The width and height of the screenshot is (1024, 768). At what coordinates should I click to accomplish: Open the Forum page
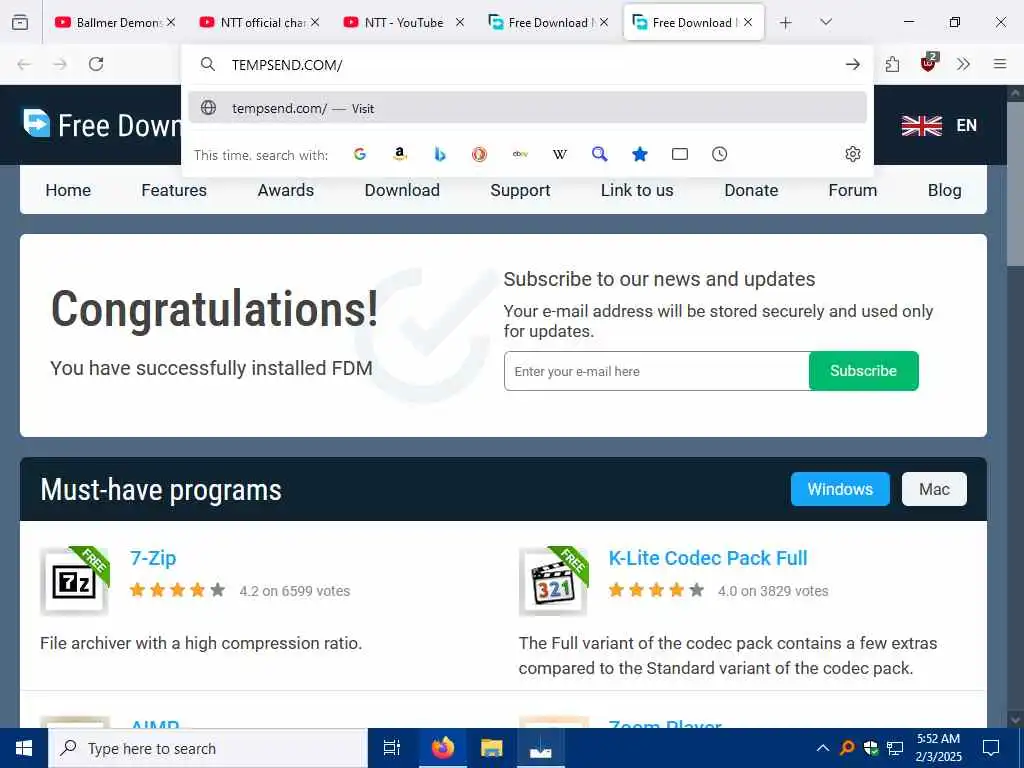pos(852,190)
